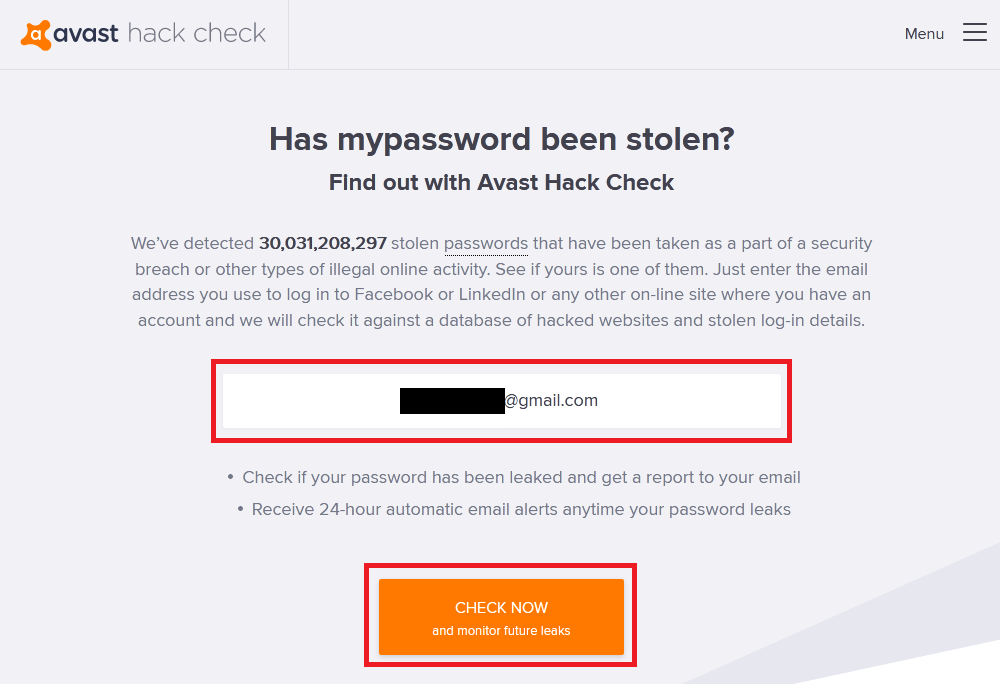
Task: Click the dotted-underlined "passwords" term
Action: [x=486, y=243]
